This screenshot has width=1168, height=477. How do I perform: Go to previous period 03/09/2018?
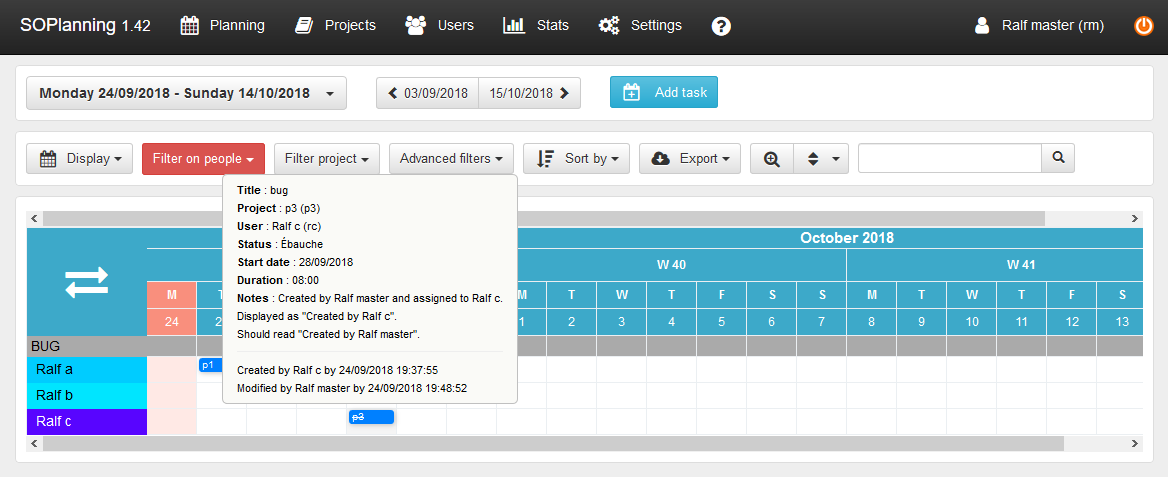tap(427, 93)
